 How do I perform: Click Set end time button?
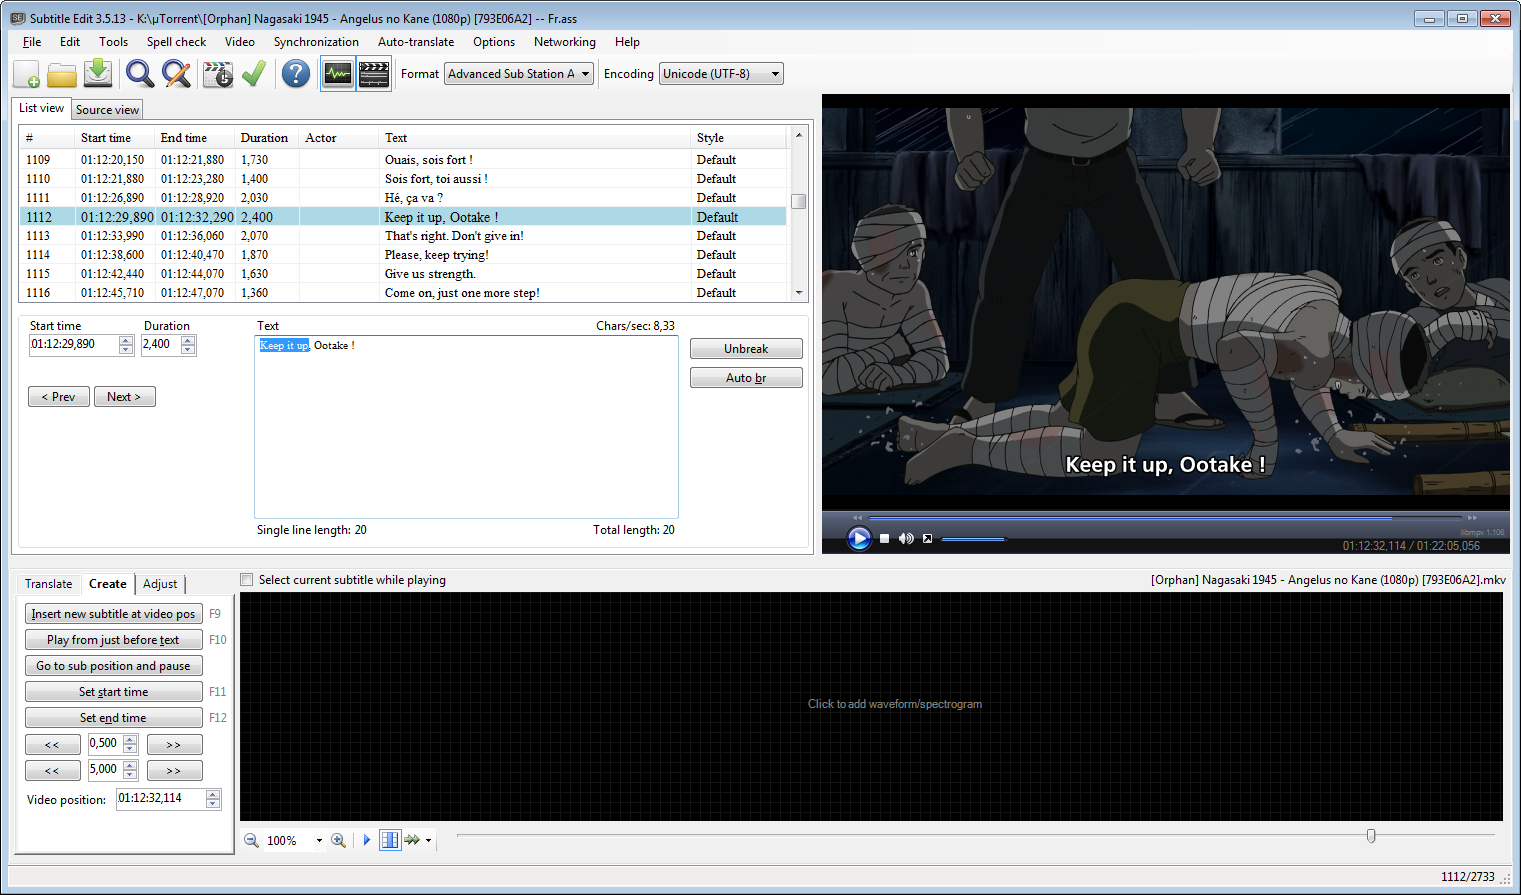(x=114, y=718)
